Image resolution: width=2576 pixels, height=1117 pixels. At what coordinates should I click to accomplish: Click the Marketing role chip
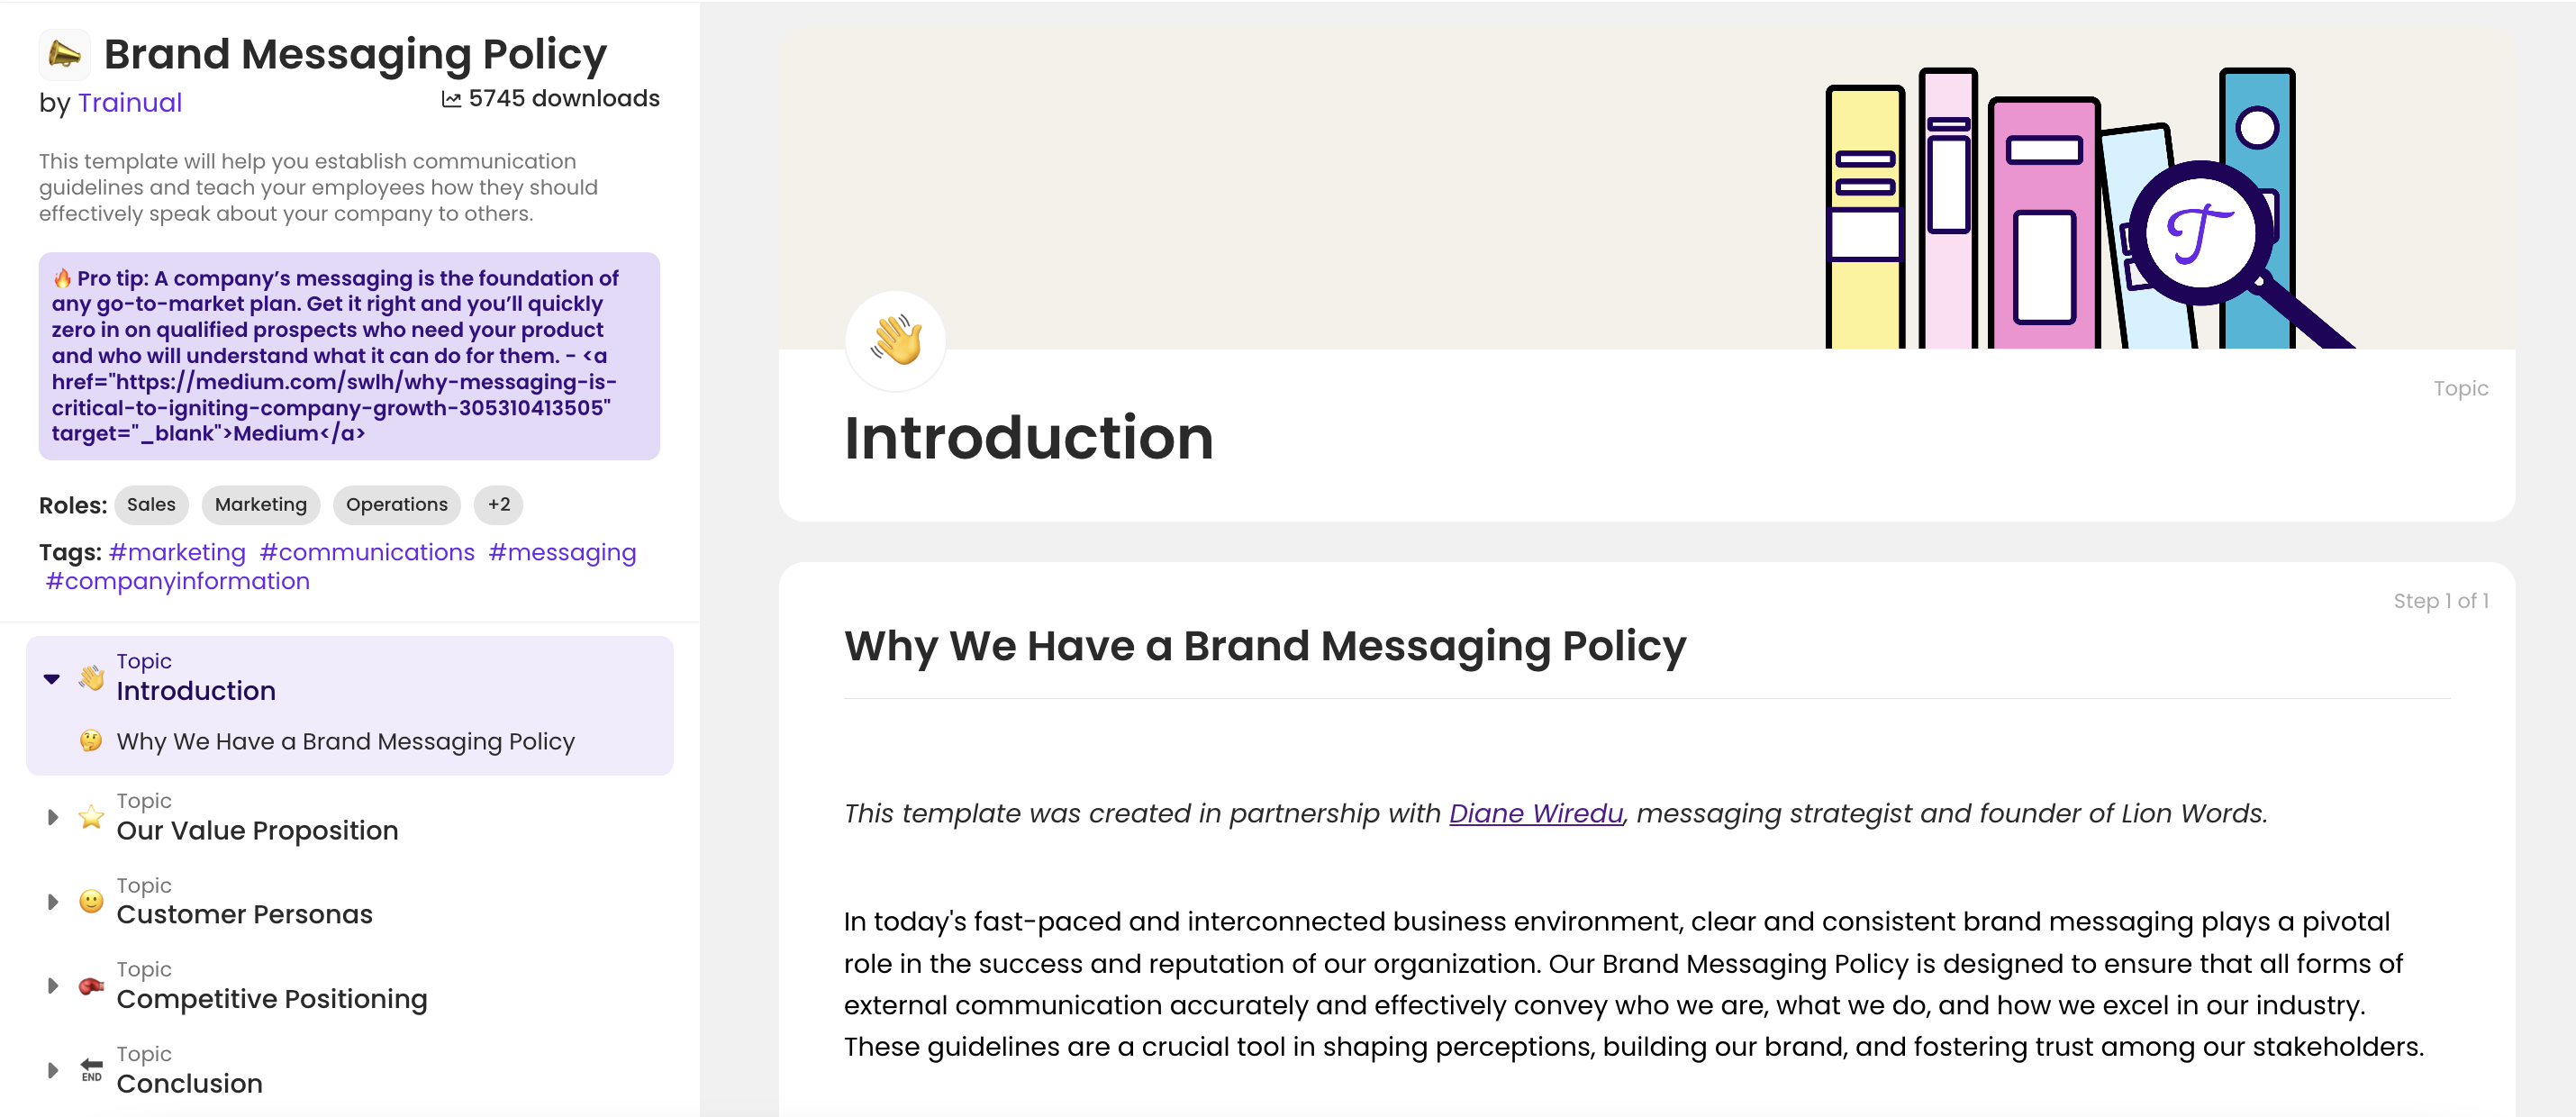260,505
